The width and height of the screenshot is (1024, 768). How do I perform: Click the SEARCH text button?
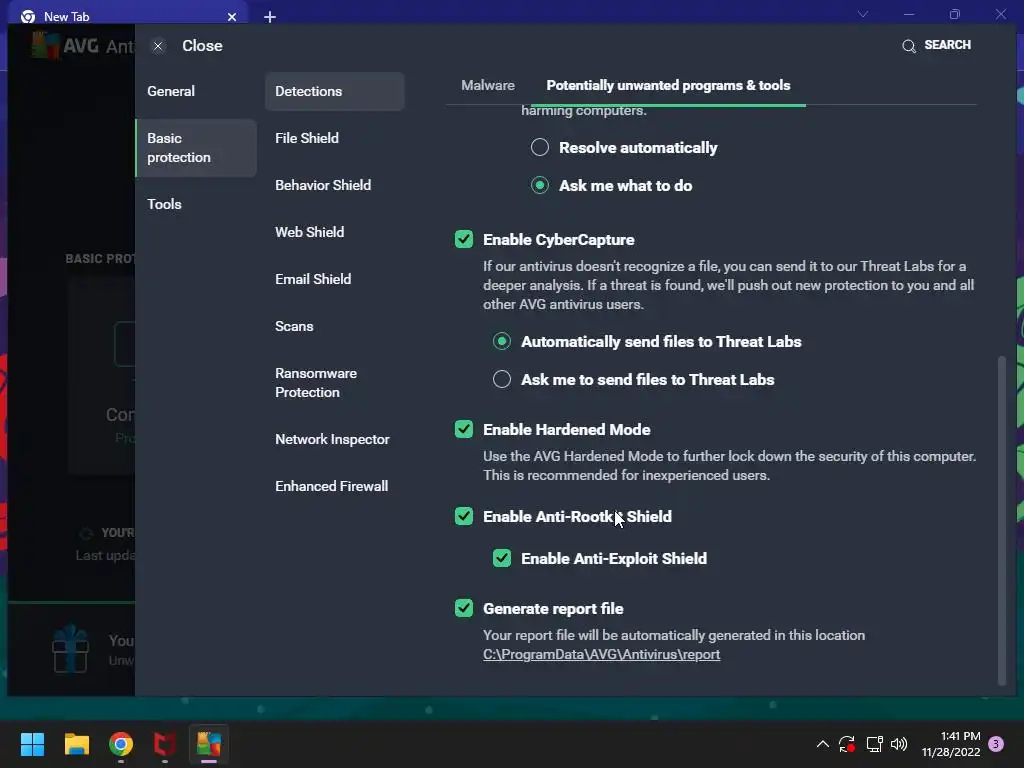(947, 45)
